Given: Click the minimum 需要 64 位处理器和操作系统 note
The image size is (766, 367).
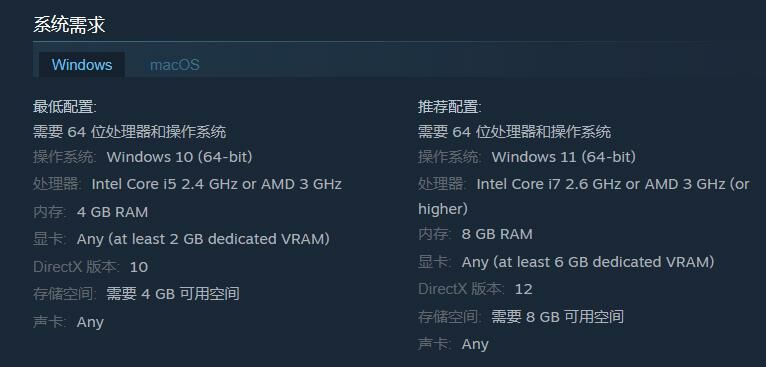Looking at the screenshot, I should coord(129,132).
